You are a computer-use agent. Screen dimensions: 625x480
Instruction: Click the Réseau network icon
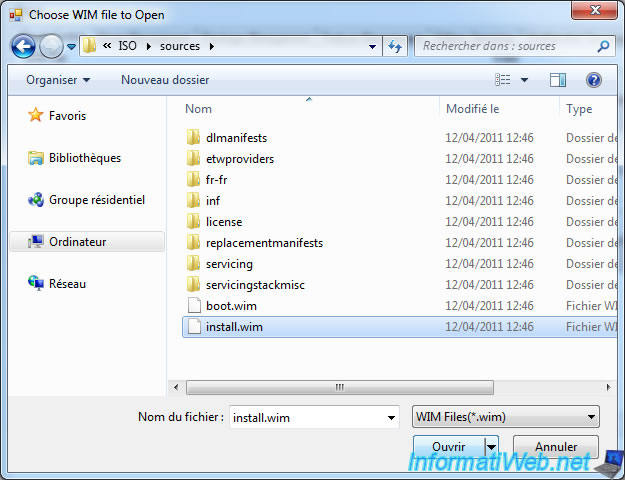click(x=35, y=283)
